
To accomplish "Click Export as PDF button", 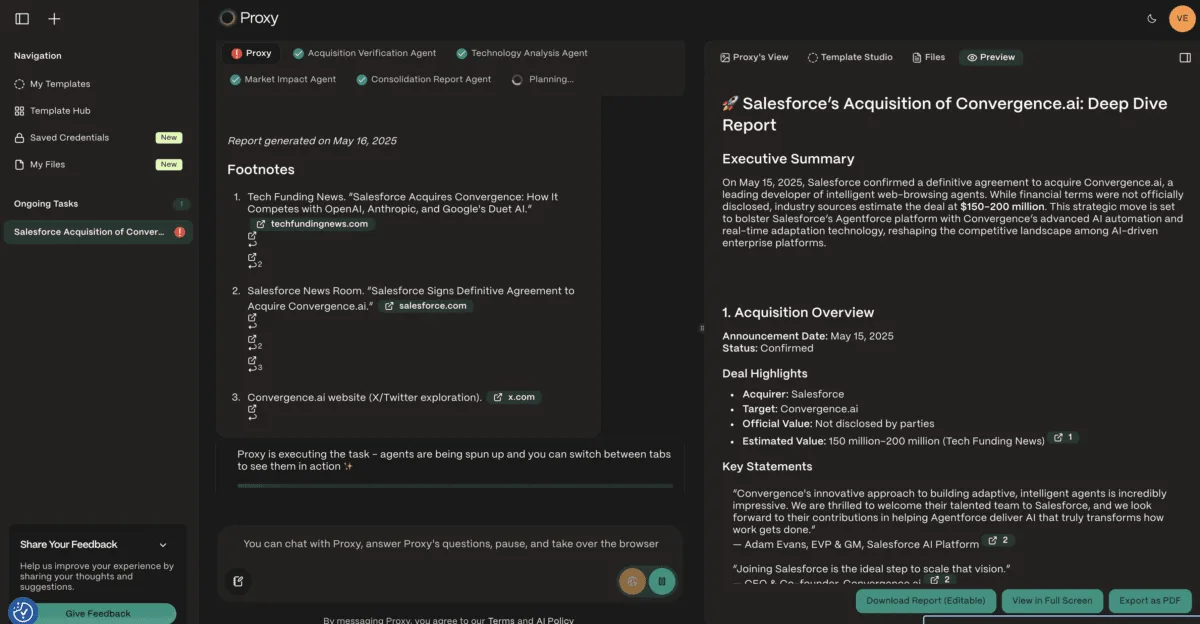I will (x=1150, y=601).
